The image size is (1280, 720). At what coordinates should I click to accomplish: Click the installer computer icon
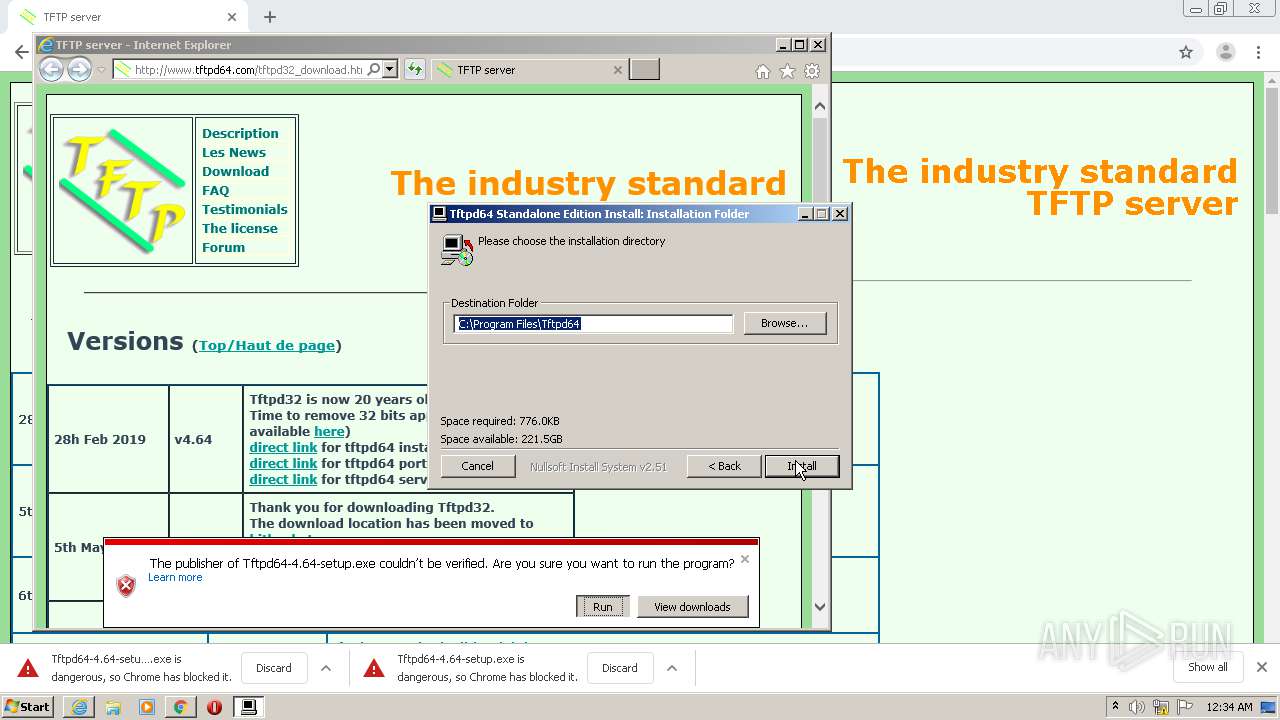pos(456,250)
